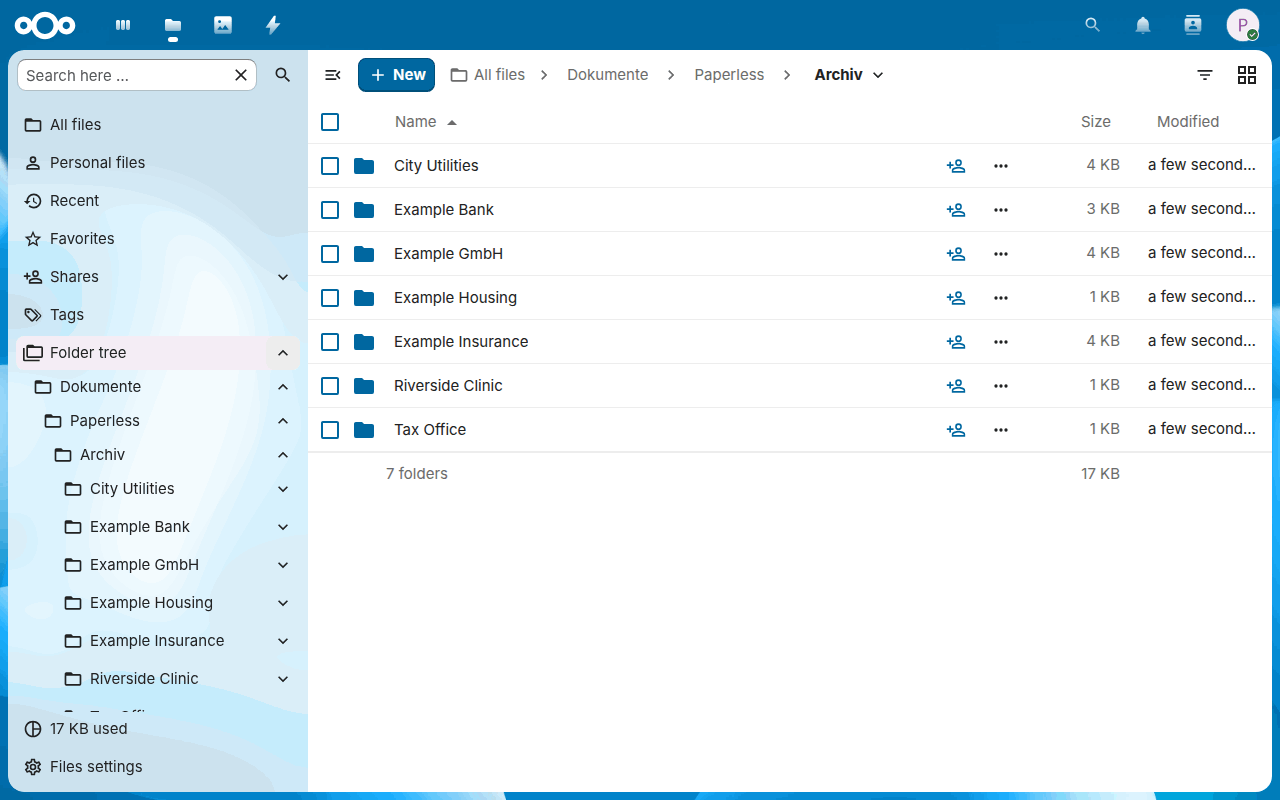
Task: Select the Example Housing checkbox
Action: pyautogui.click(x=330, y=298)
